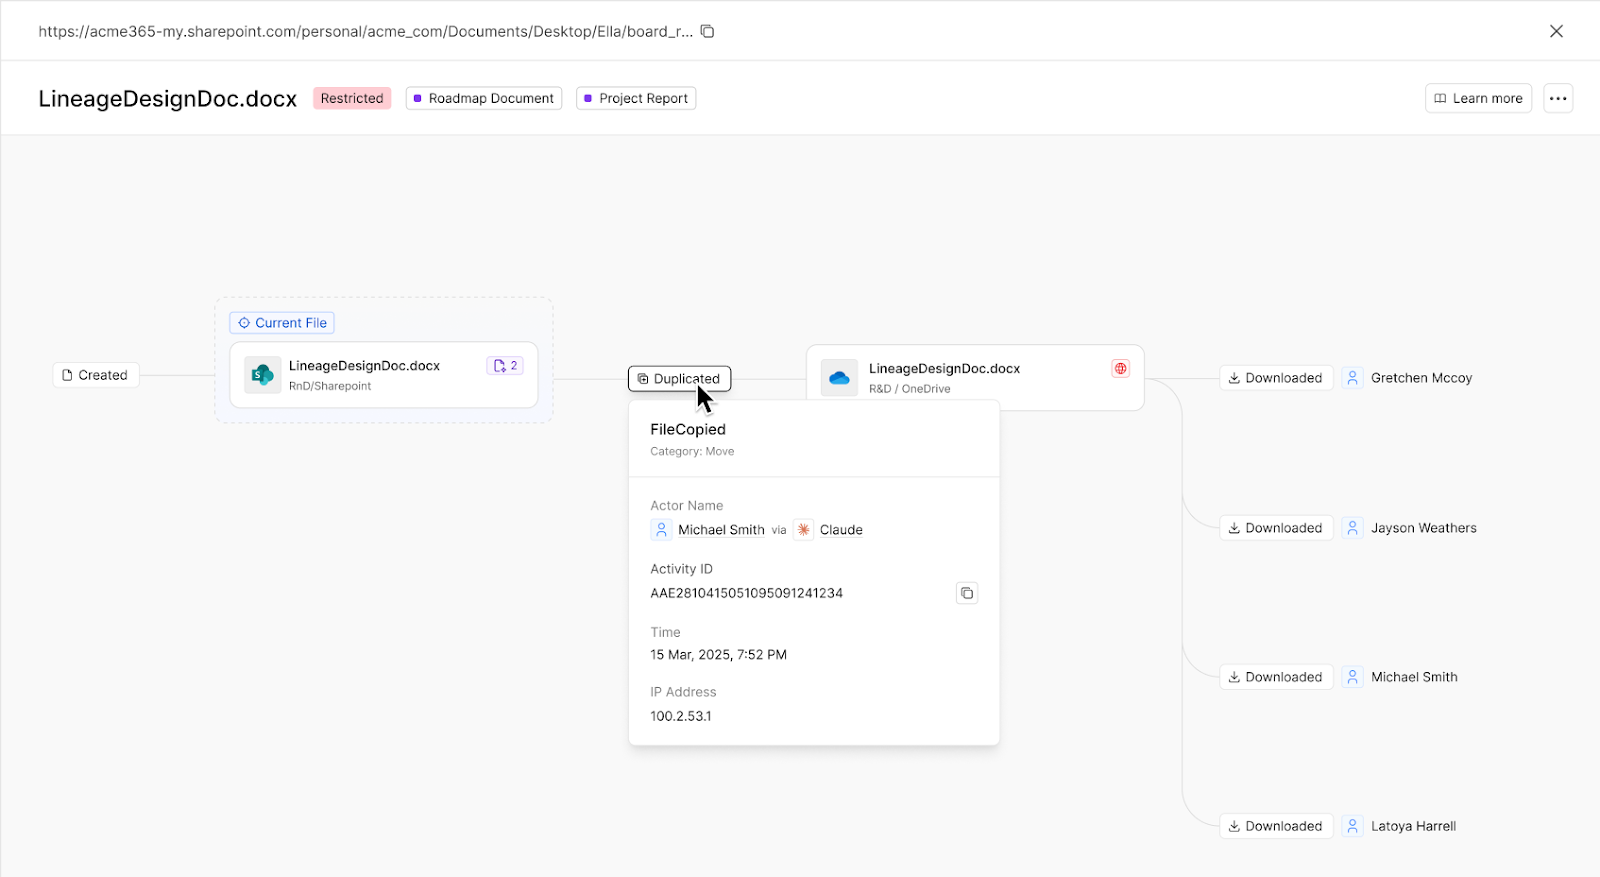Screen dimensions: 1600x877
Task: Click the red globe public-access icon
Action: coord(1120,368)
